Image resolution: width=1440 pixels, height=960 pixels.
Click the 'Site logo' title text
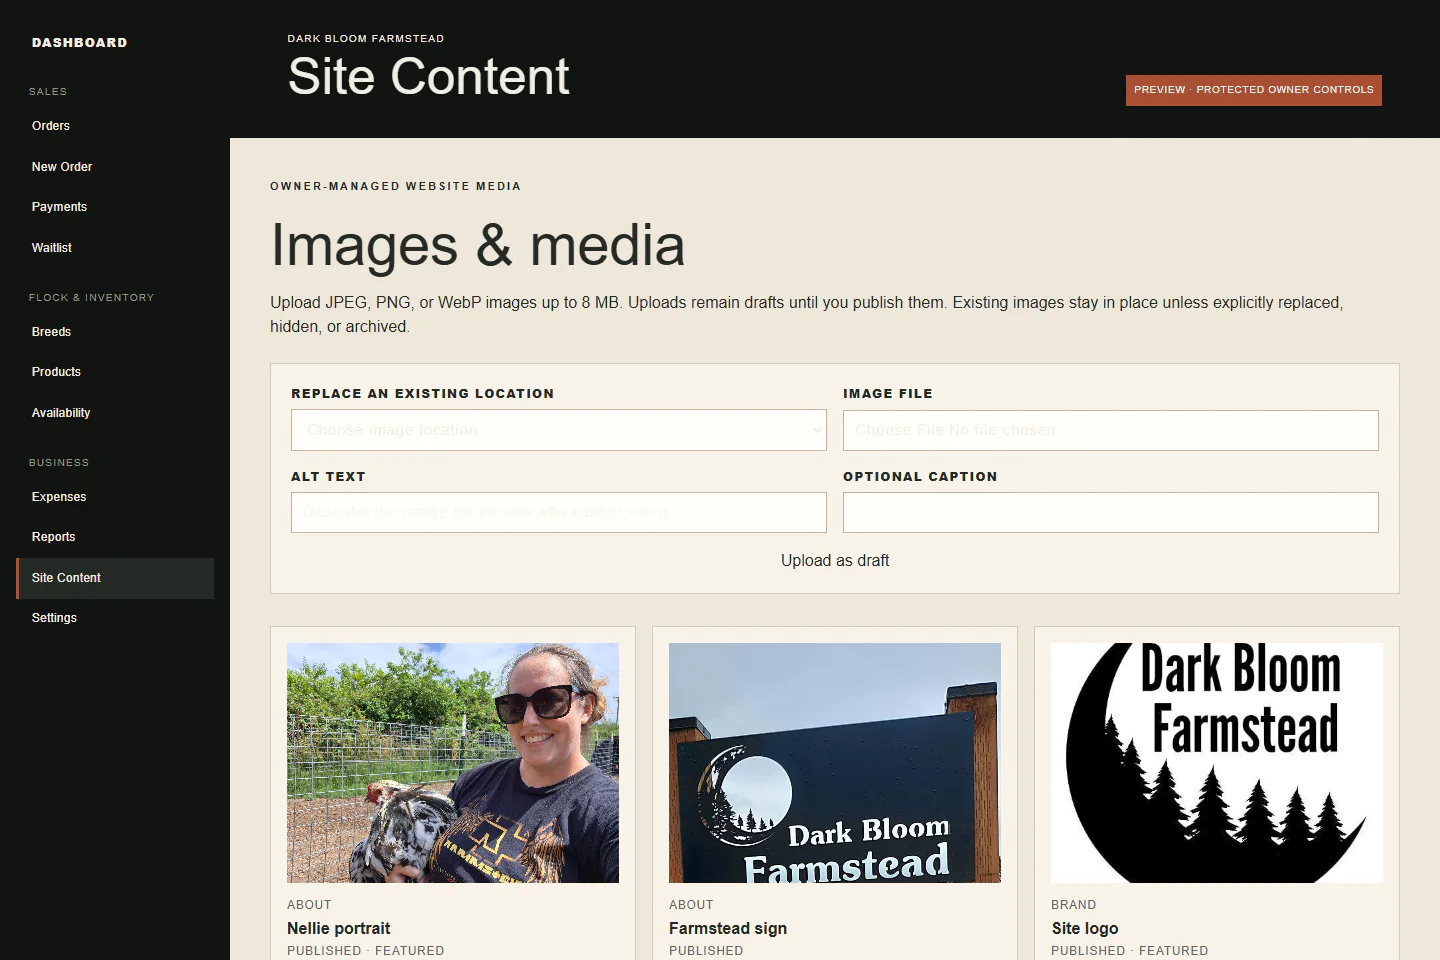(x=1085, y=928)
